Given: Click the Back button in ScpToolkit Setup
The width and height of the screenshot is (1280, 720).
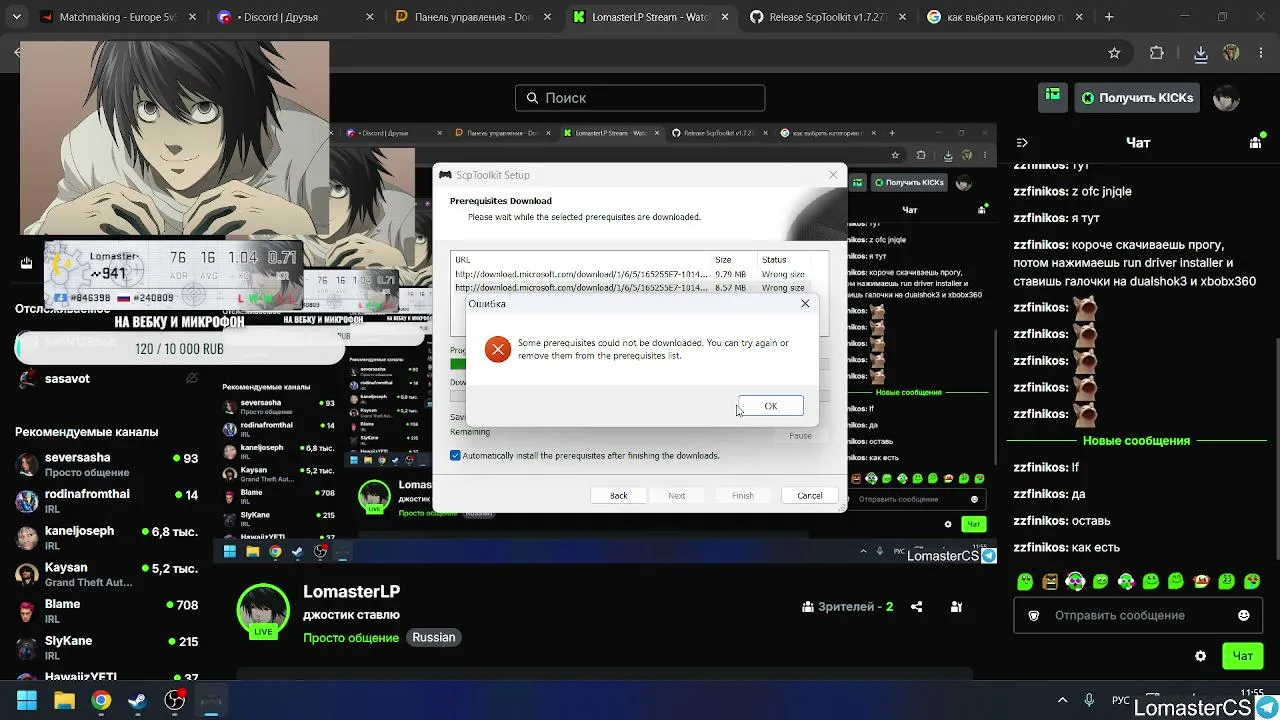Looking at the screenshot, I should click(619, 496).
